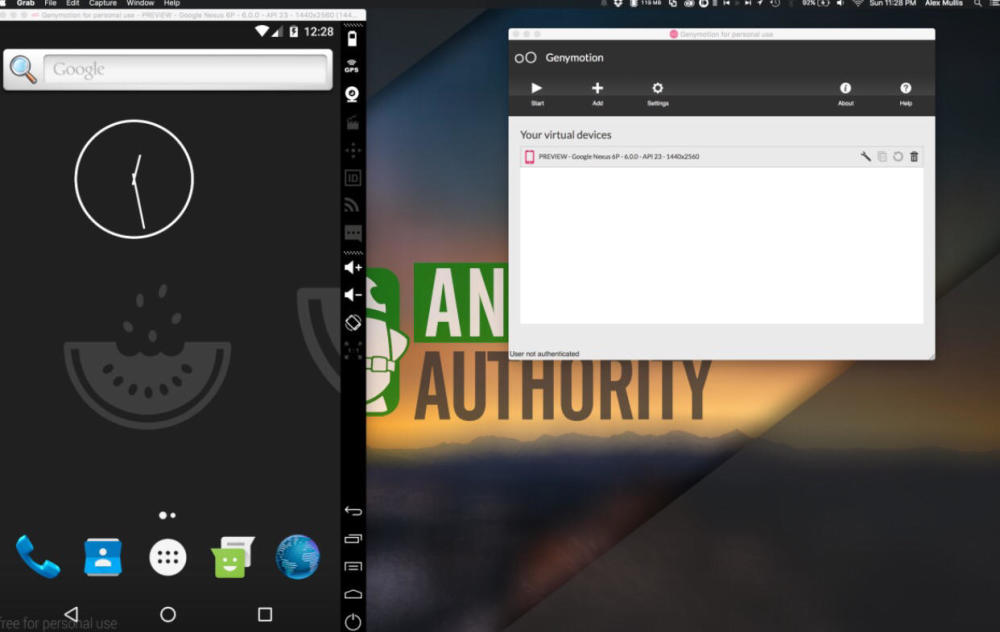Increase emulator volume
The width and height of the screenshot is (1000, 632).
pos(353,267)
